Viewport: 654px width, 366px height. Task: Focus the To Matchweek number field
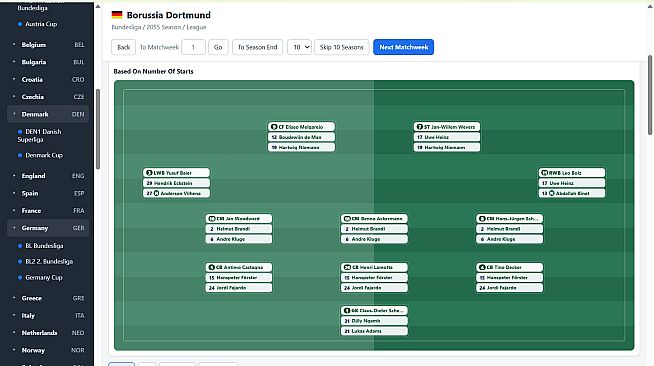click(x=194, y=47)
